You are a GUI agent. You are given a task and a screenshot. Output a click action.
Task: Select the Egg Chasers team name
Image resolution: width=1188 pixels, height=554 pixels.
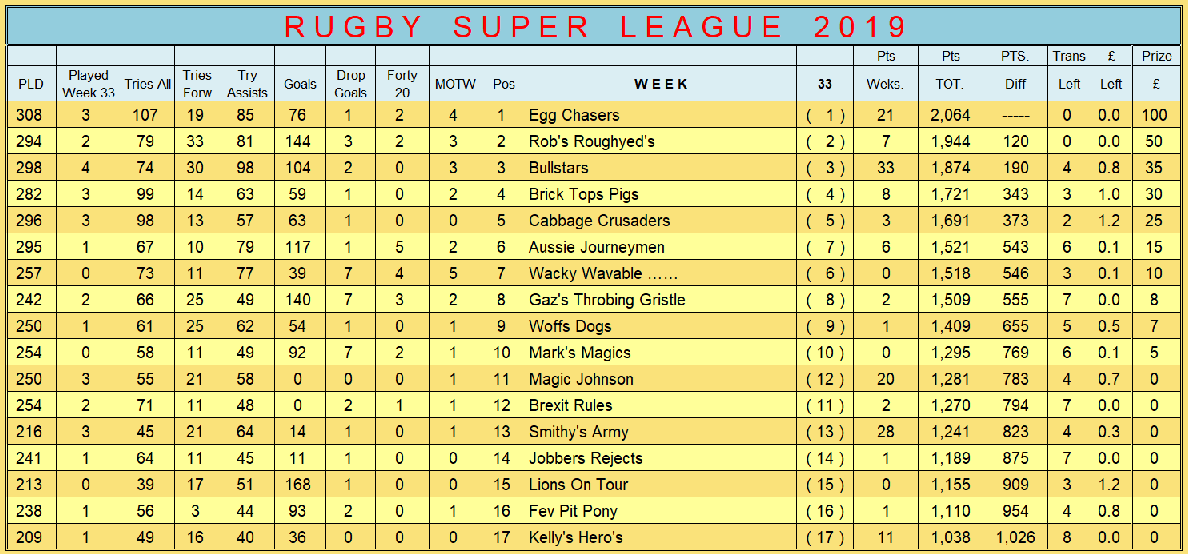574,115
